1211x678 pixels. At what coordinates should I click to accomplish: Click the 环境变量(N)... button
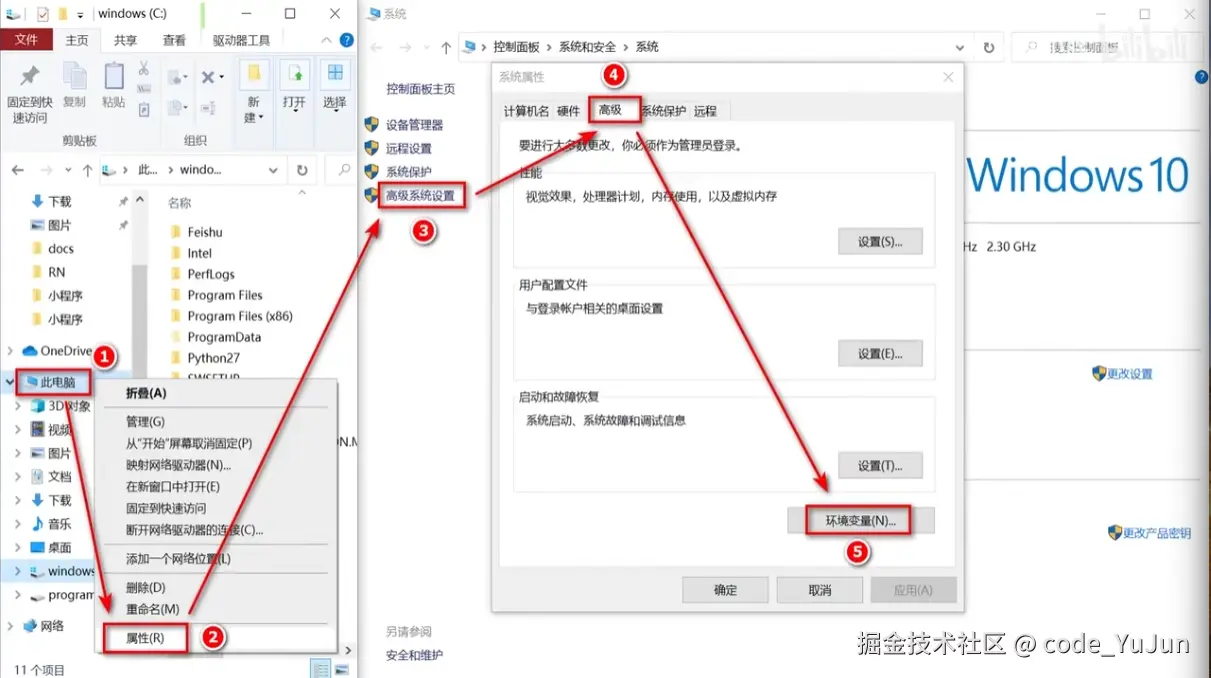click(x=860, y=521)
